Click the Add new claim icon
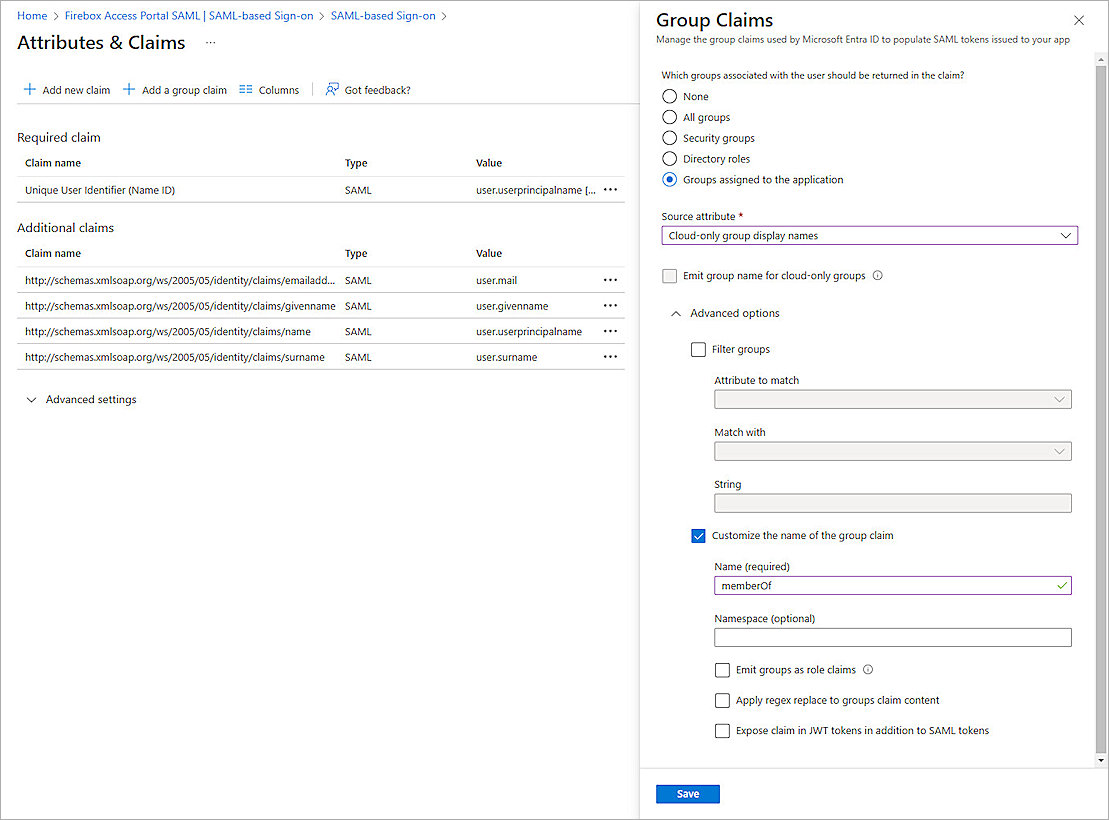Image resolution: width=1109 pixels, height=820 pixels. (x=29, y=89)
